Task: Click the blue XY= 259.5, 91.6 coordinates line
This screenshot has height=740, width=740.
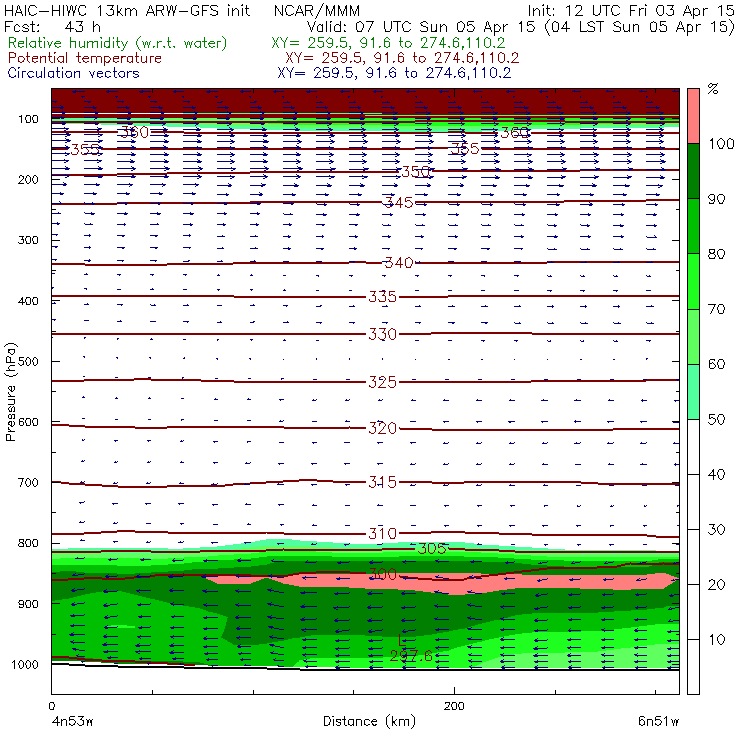Action: (x=394, y=73)
